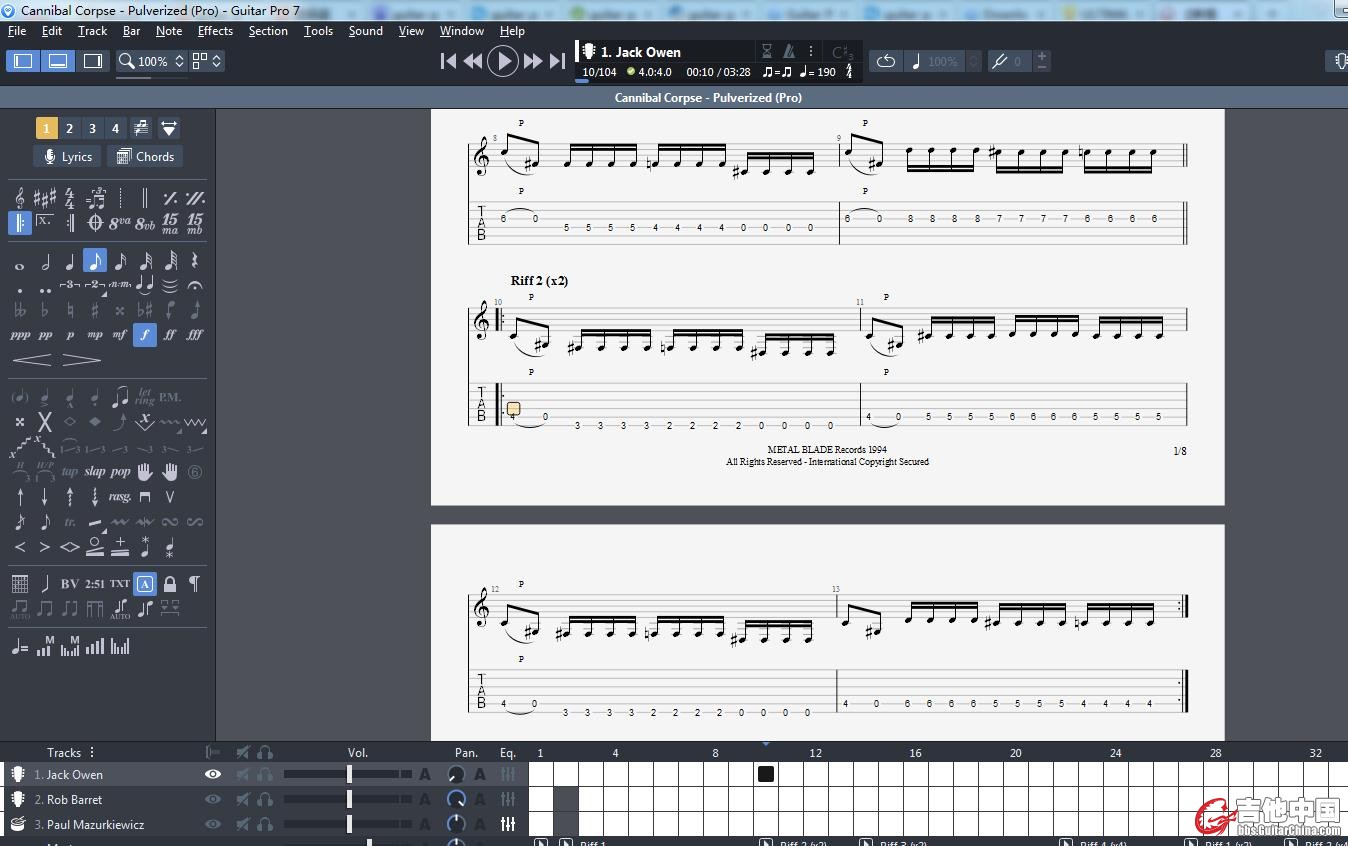Enable the loop playback icon
1348x846 pixels.
[885, 61]
